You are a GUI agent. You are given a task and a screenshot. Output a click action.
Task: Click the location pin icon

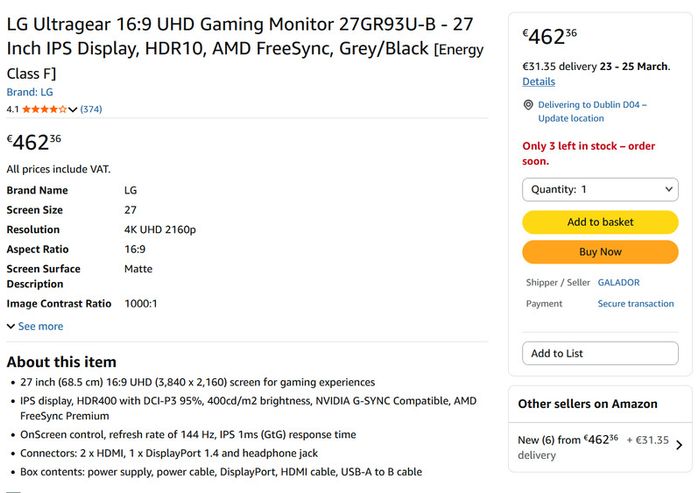(x=528, y=105)
